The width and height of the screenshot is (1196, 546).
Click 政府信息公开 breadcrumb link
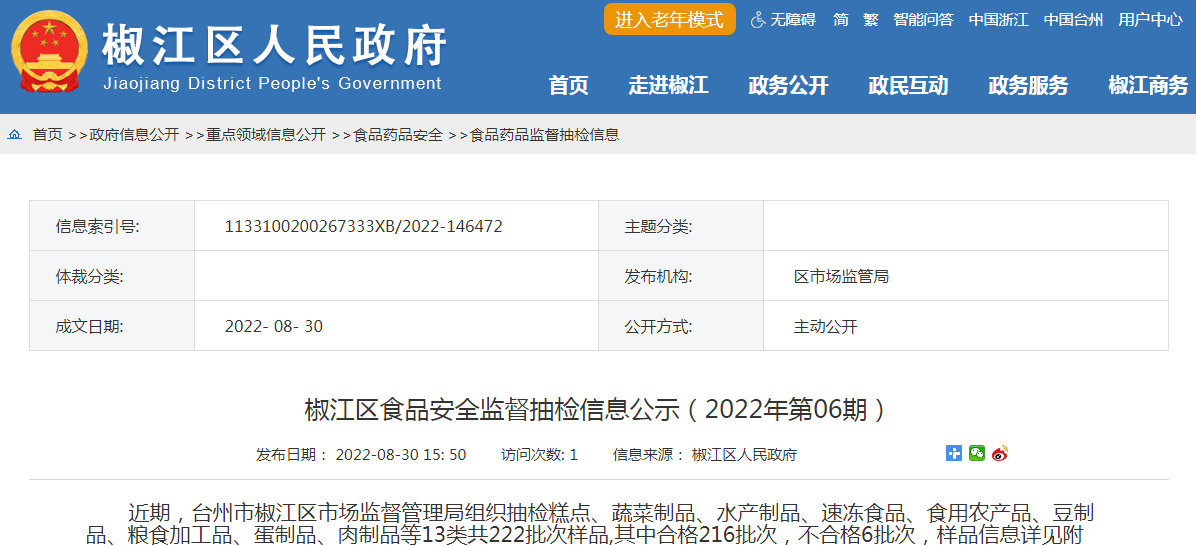point(134,135)
